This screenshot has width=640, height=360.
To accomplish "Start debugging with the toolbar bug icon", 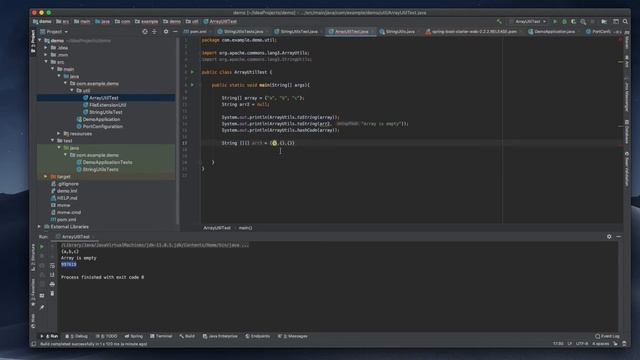I will tap(564, 21).
